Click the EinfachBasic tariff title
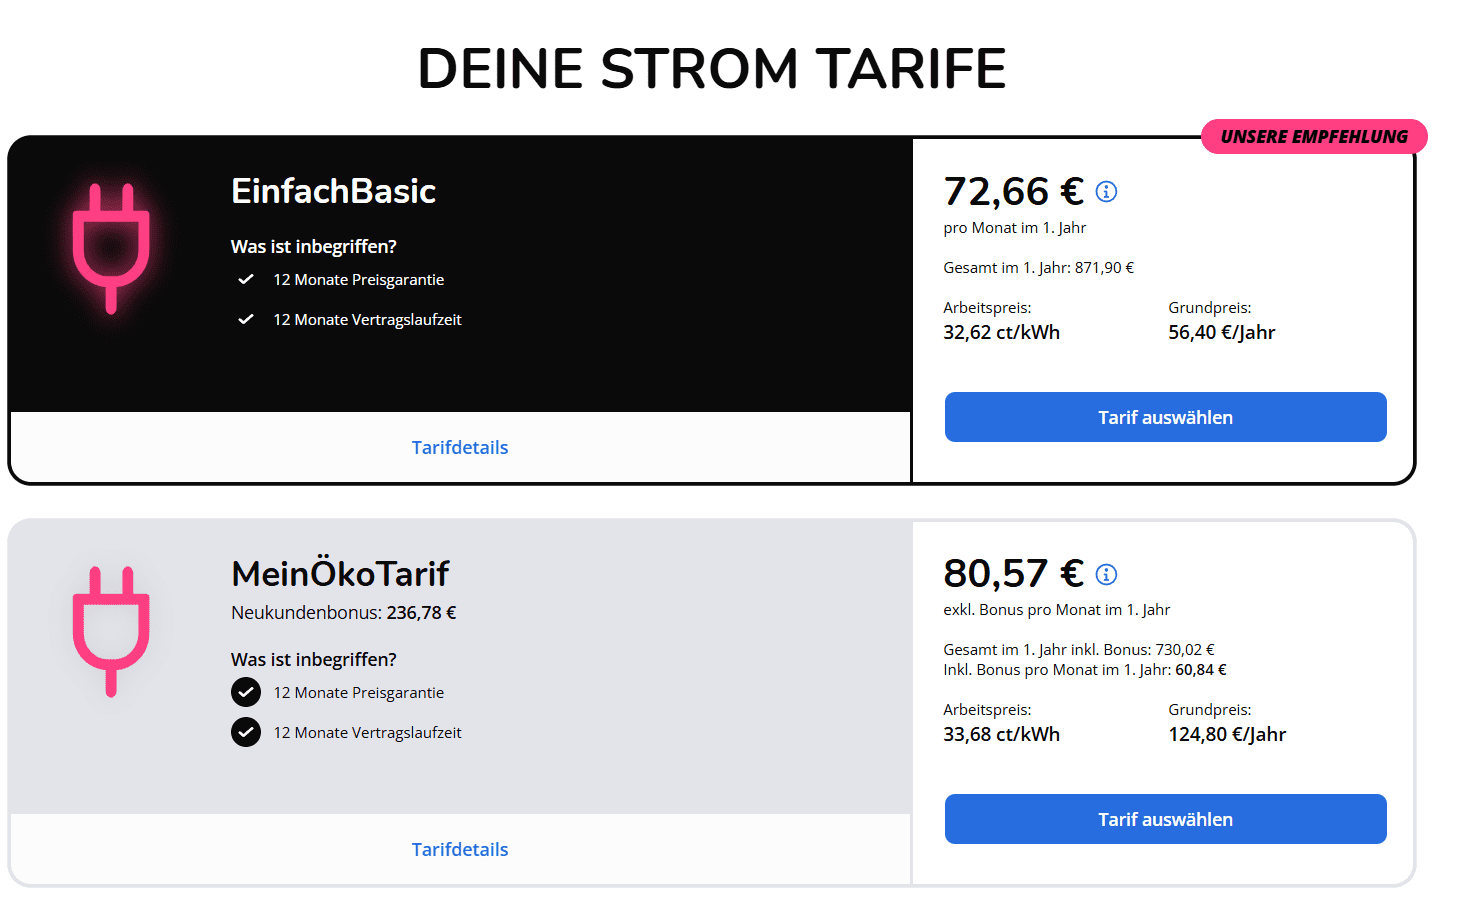Screen dimensions: 1483x907 333,191
